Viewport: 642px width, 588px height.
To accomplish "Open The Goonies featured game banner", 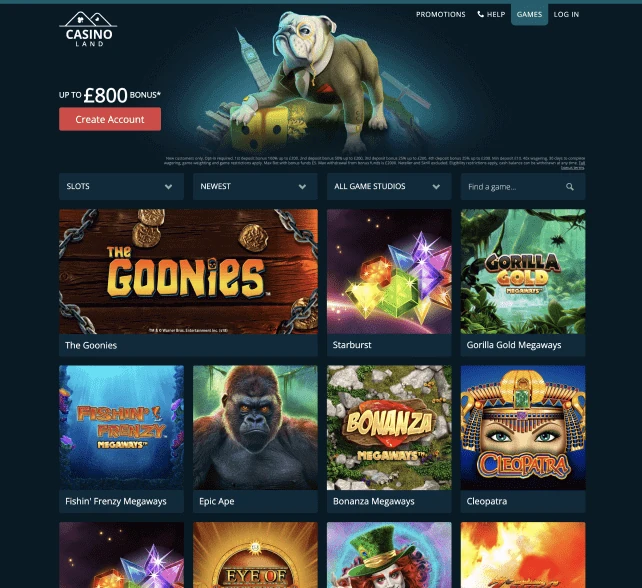I will 188,271.
